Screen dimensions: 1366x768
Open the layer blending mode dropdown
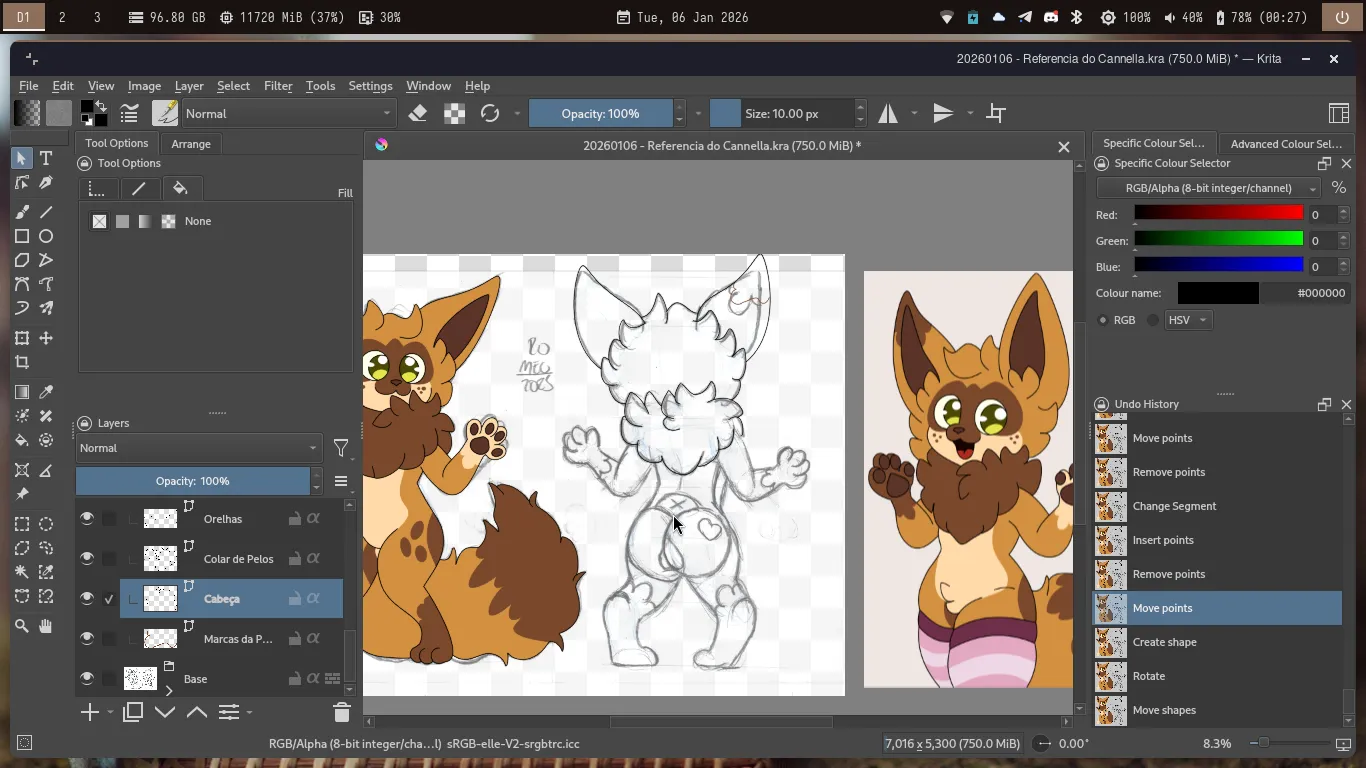tap(198, 448)
